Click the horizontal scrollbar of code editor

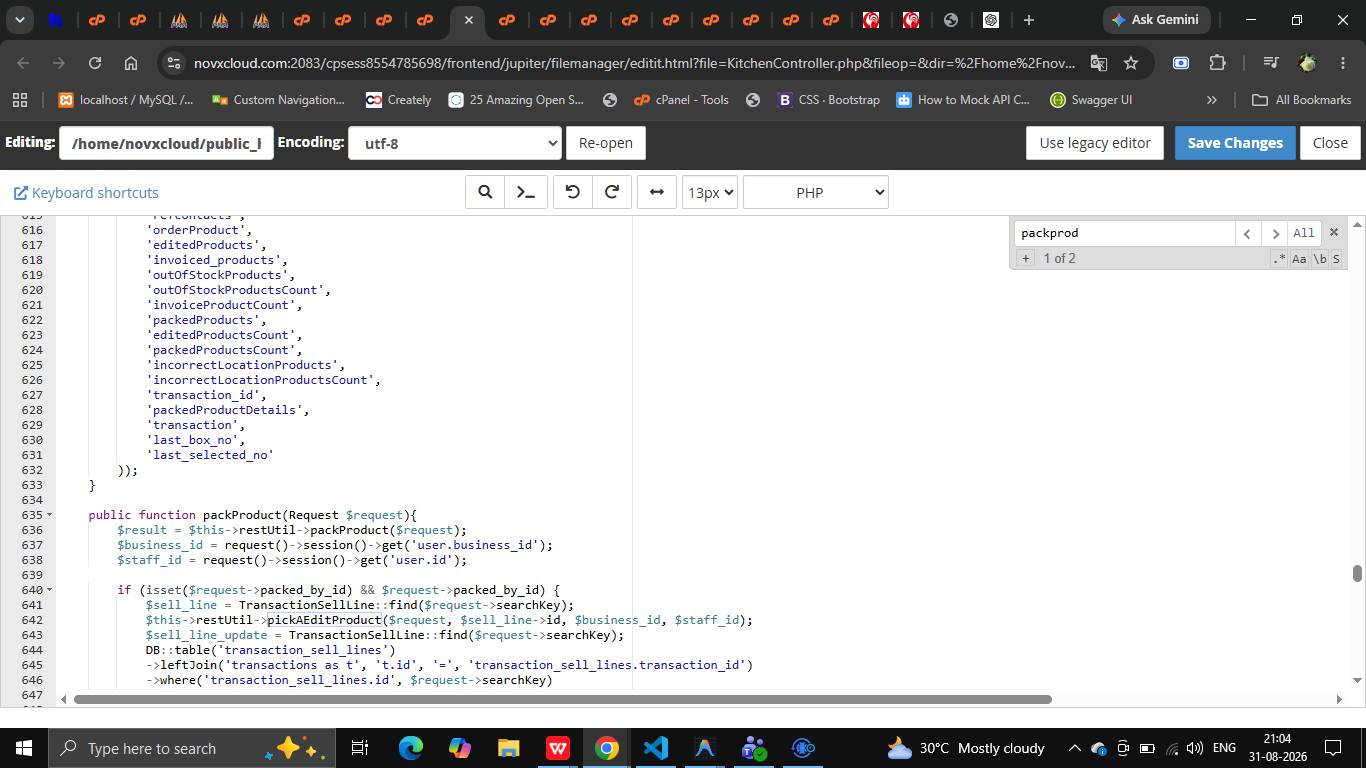click(562, 699)
